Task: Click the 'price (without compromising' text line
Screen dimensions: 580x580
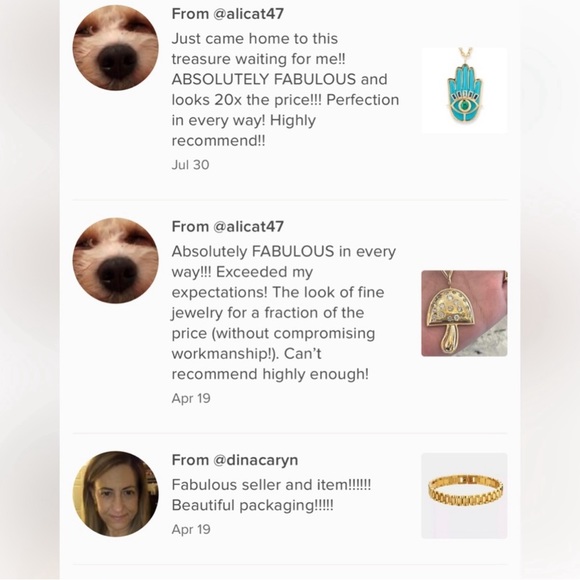Action: [x=273, y=333]
